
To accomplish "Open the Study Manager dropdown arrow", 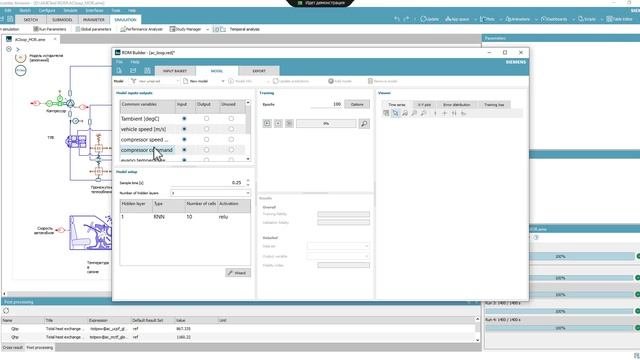I will point(207,29).
